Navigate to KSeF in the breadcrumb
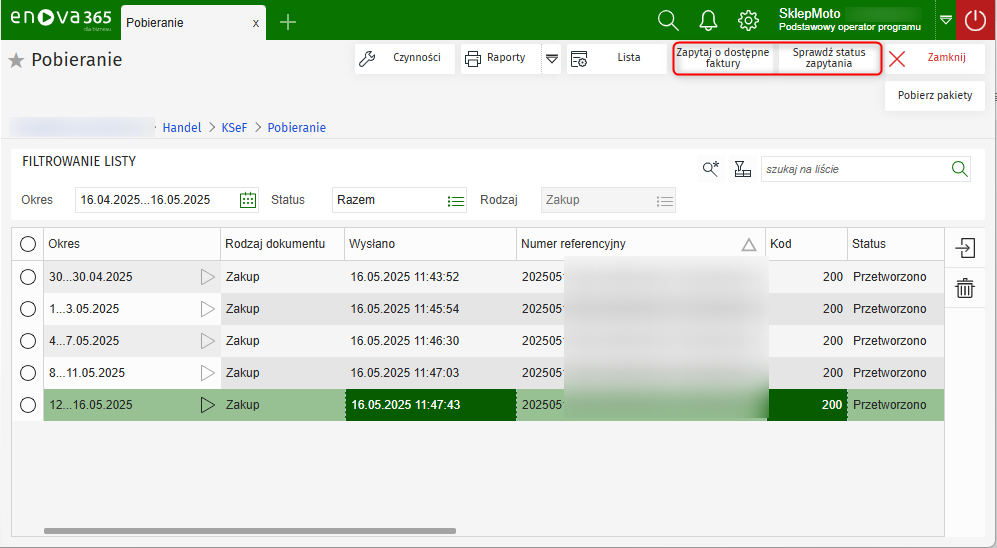This screenshot has height=548, width=997. coord(234,128)
